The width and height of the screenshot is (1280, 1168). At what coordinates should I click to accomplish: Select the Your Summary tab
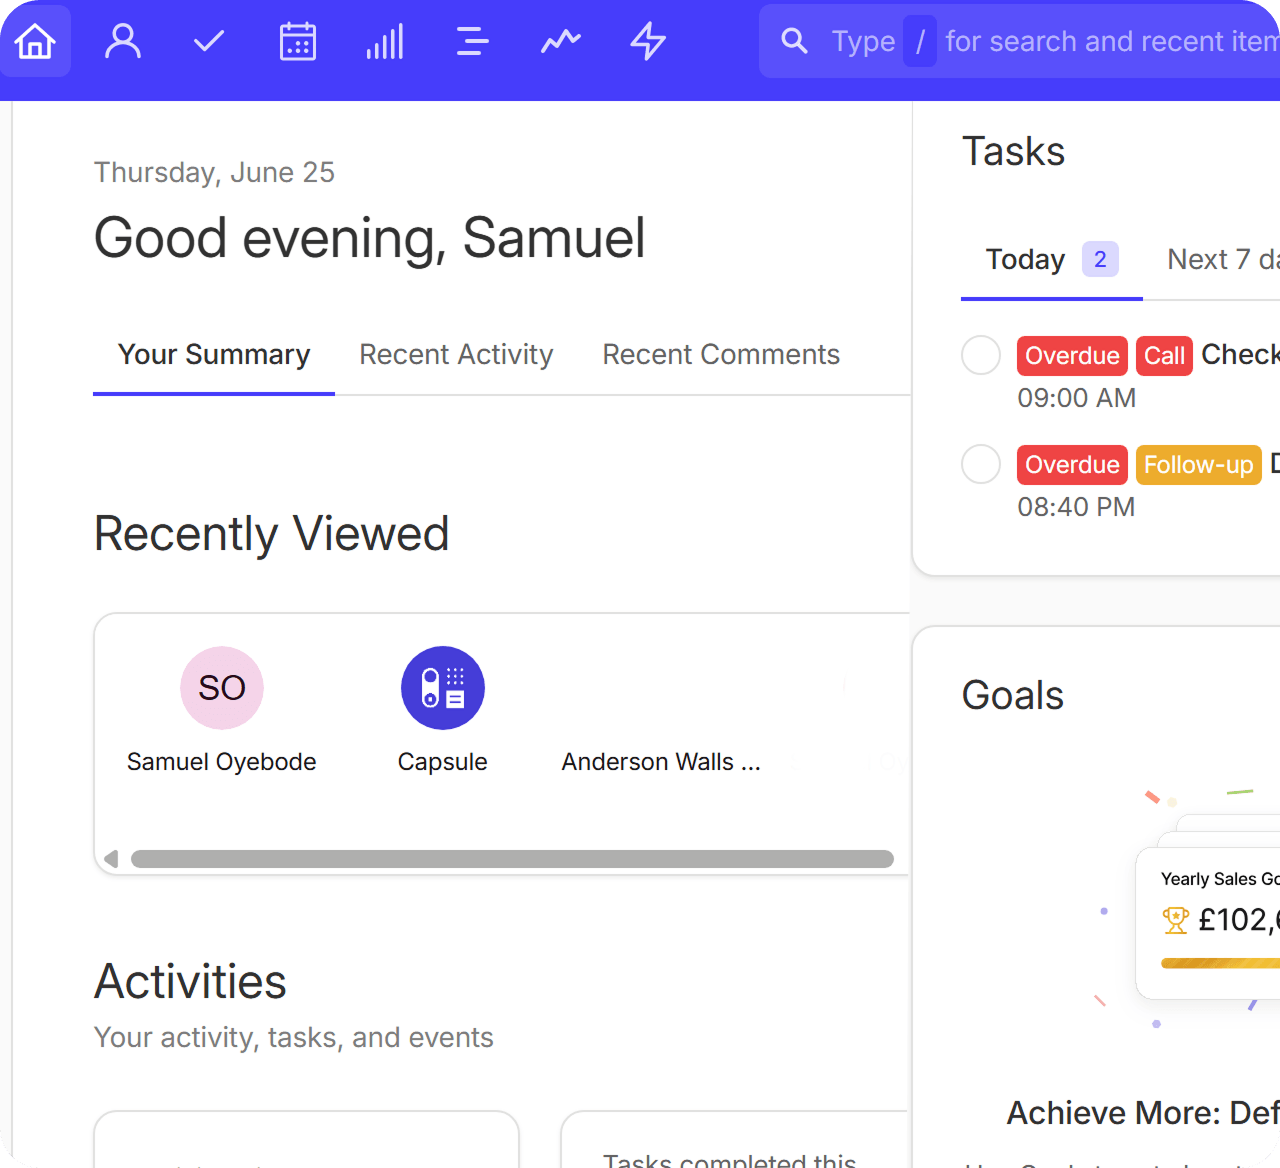[x=214, y=354]
